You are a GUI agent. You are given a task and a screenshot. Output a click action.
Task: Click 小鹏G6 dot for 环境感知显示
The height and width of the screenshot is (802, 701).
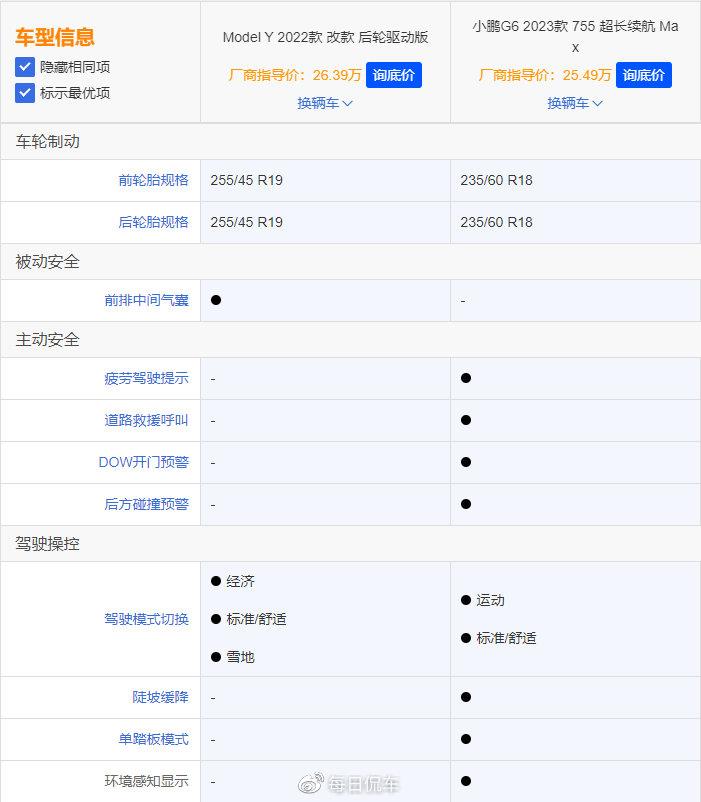point(466,781)
